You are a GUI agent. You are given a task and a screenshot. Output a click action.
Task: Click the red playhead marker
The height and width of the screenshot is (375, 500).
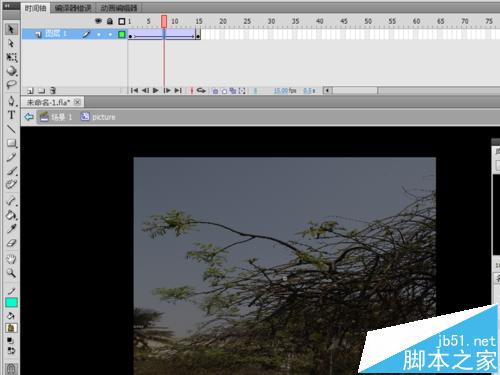tap(164, 21)
